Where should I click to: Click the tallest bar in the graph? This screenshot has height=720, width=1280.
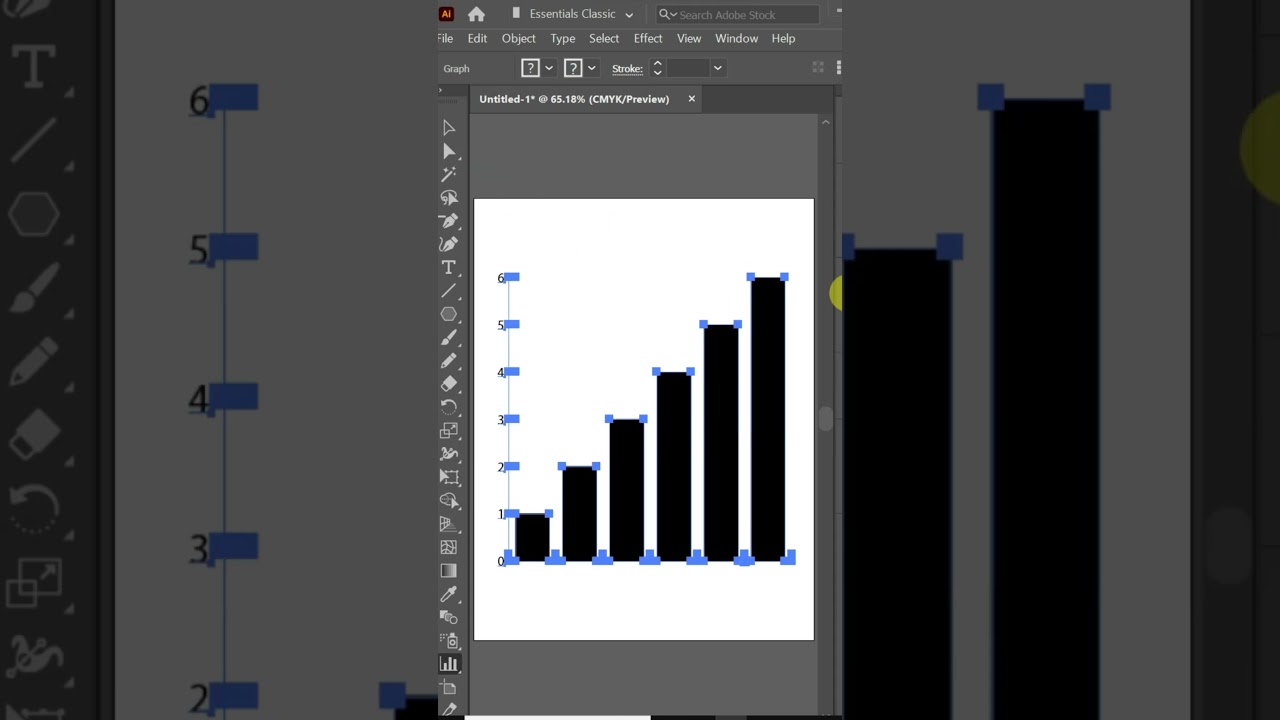click(x=768, y=419)
